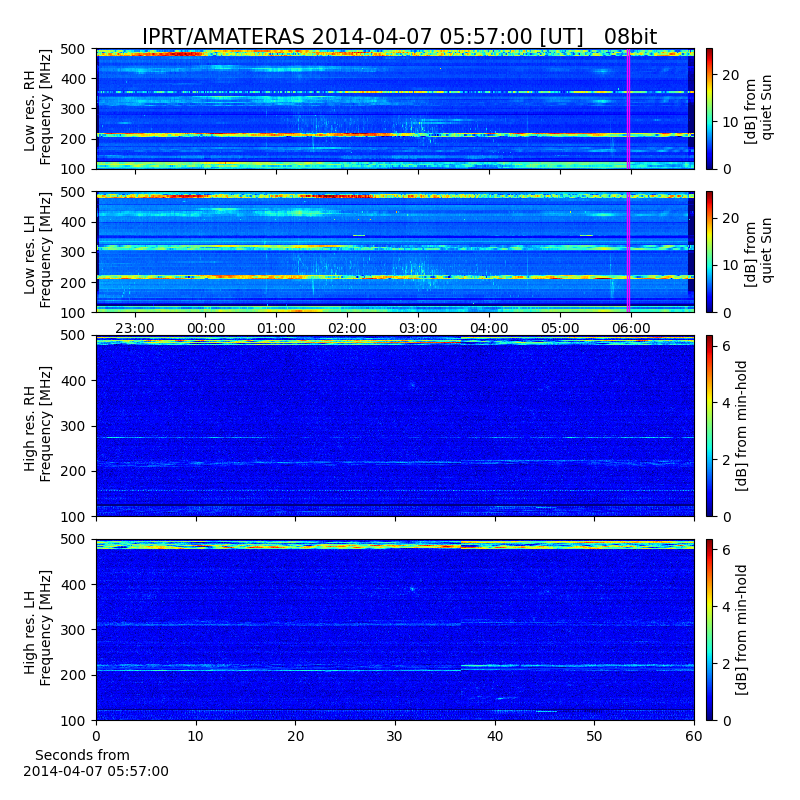This screenshot has height=800, width=800.
Task: Click the 01:00 time tick label
Action: 276,327
